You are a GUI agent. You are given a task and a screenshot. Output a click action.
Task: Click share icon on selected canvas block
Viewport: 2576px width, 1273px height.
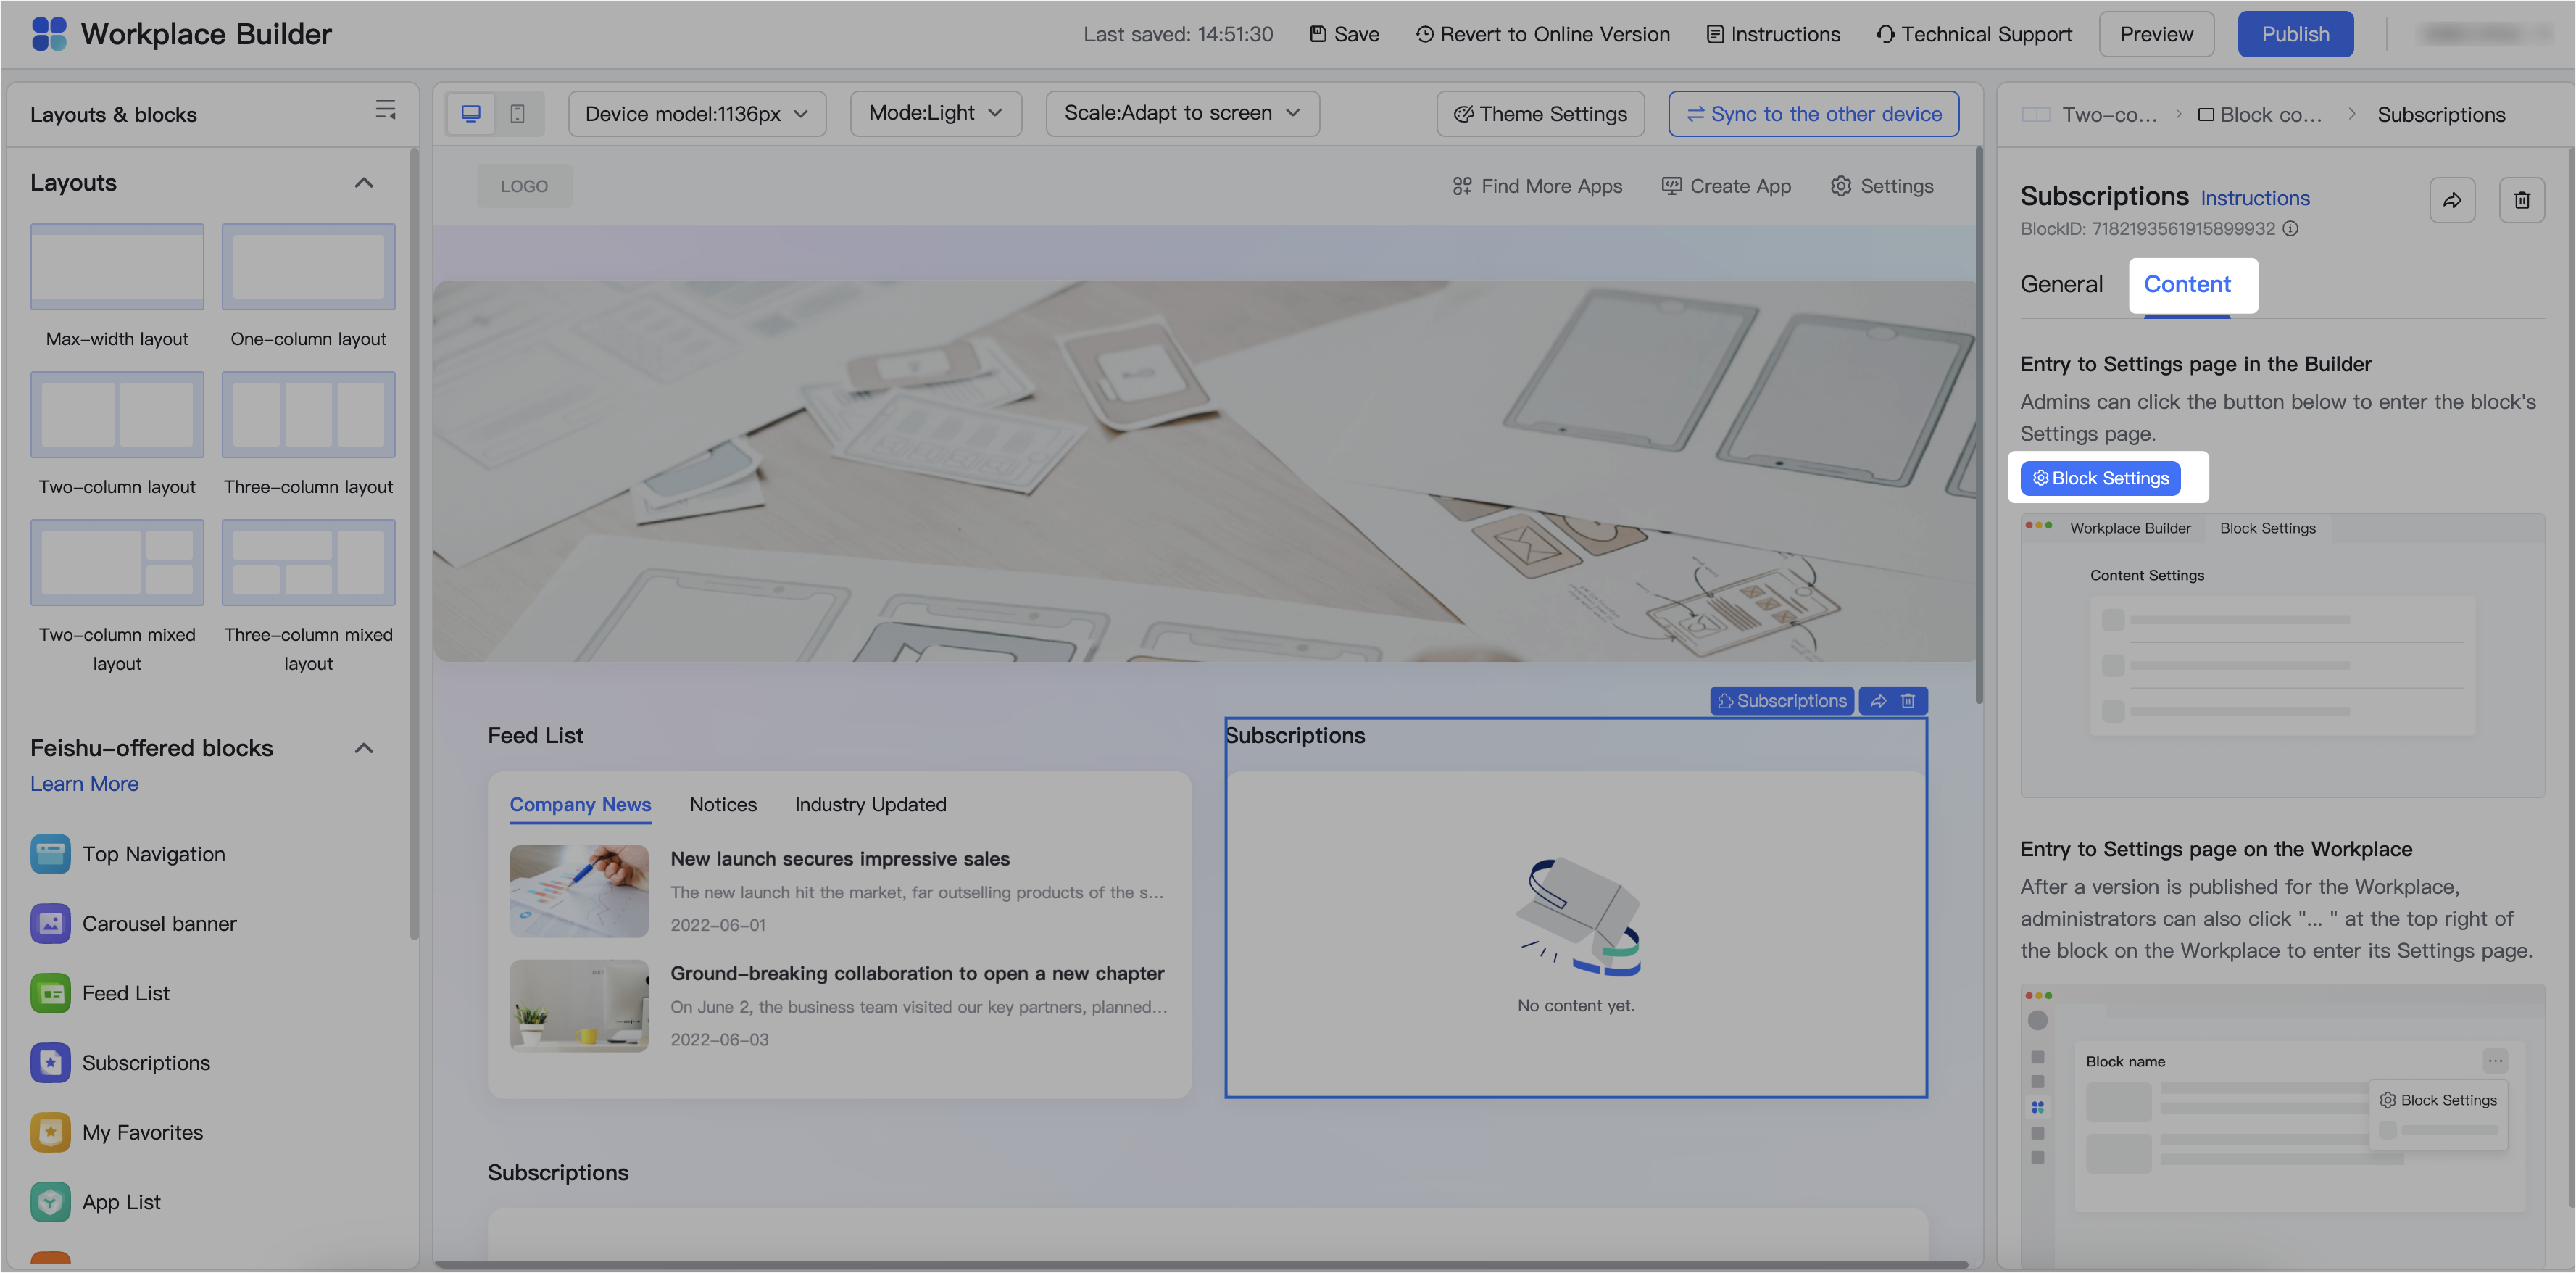tap(1878, 701)
